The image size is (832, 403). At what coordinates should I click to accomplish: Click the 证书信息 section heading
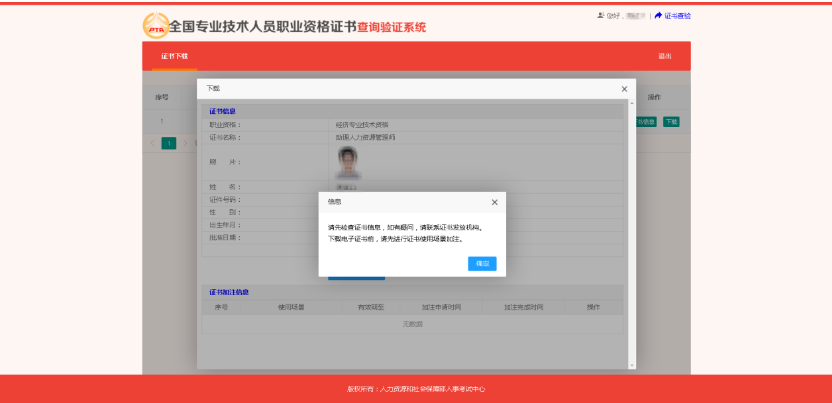222,111
